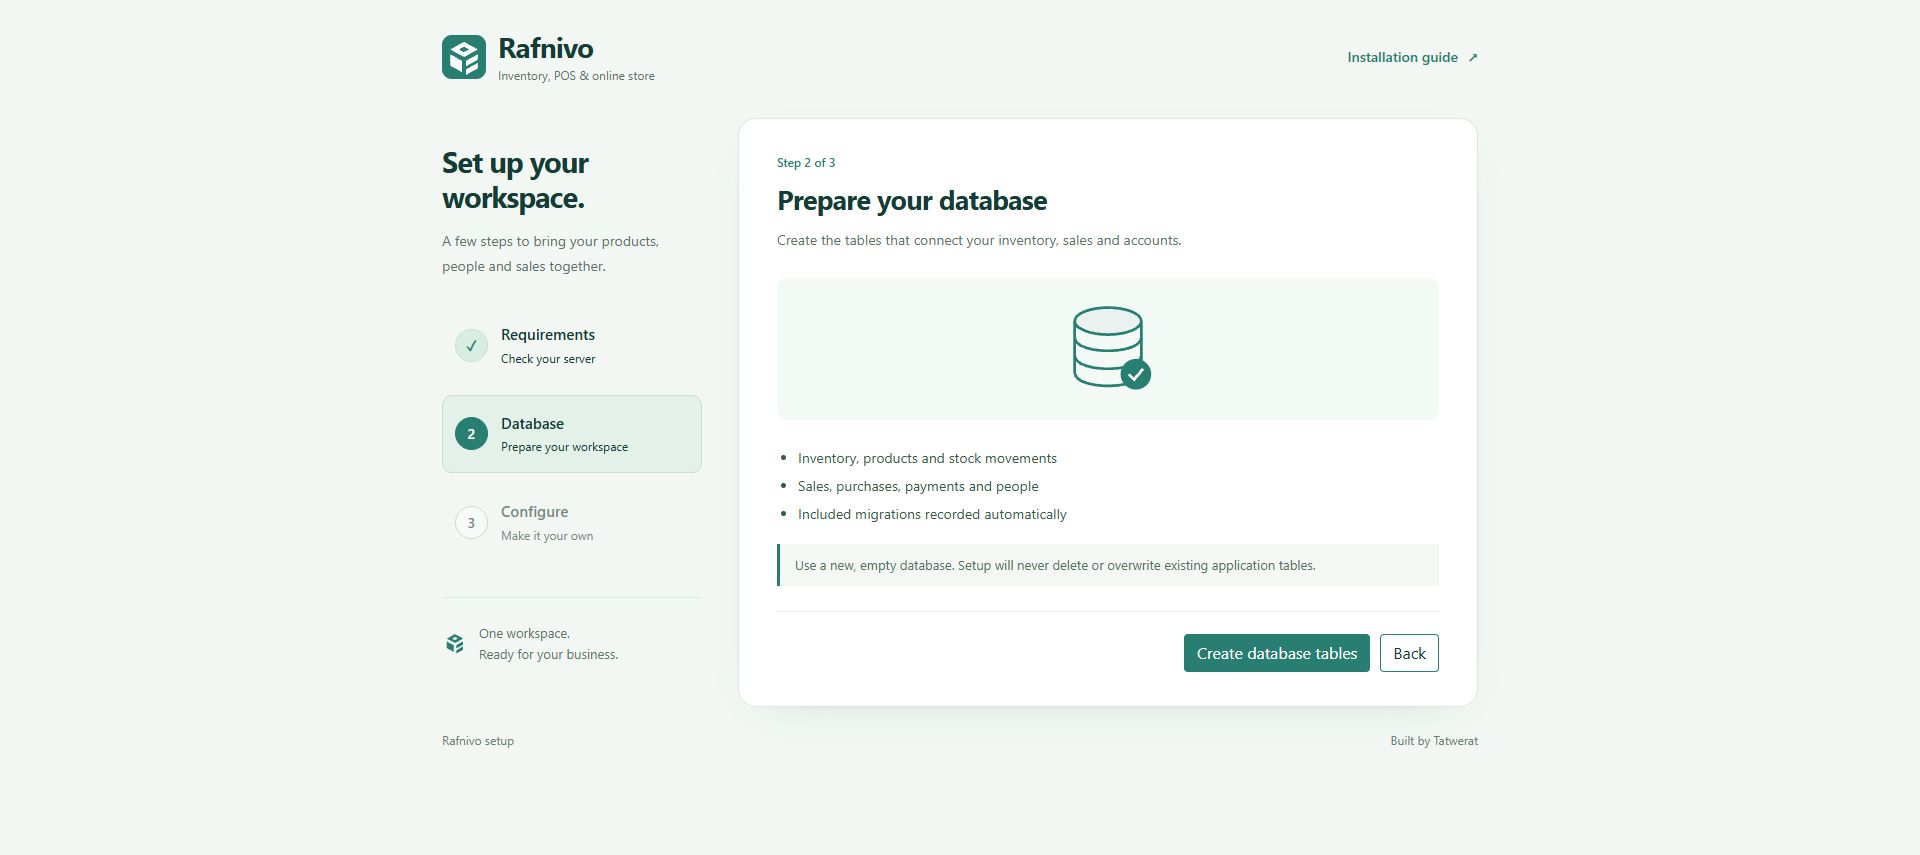Image resolution: width=1920 pixels, height=855 pixels.
Task: Click the Requirements checkmark step icon
Action: (471, 346)
